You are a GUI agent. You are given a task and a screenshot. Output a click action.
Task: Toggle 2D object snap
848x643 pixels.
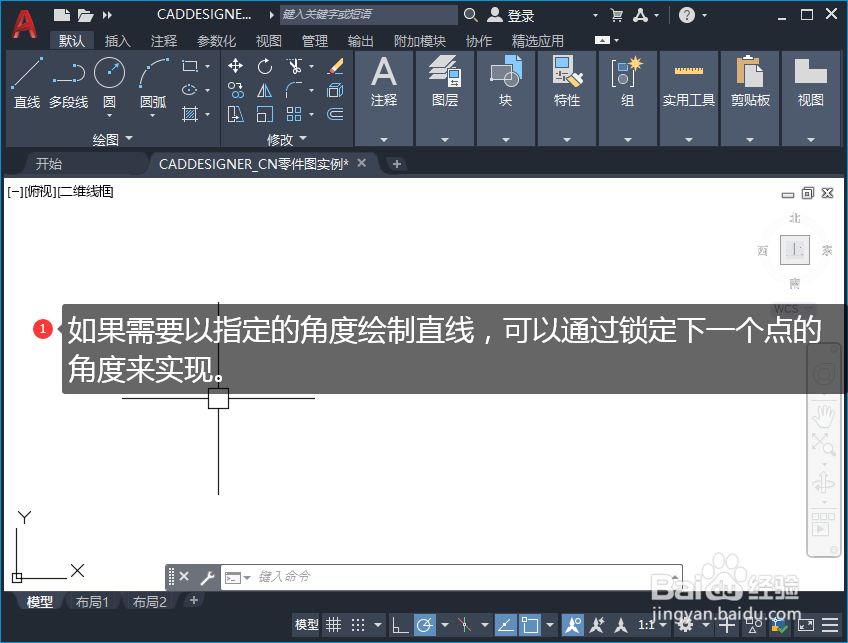pos(529,625)
